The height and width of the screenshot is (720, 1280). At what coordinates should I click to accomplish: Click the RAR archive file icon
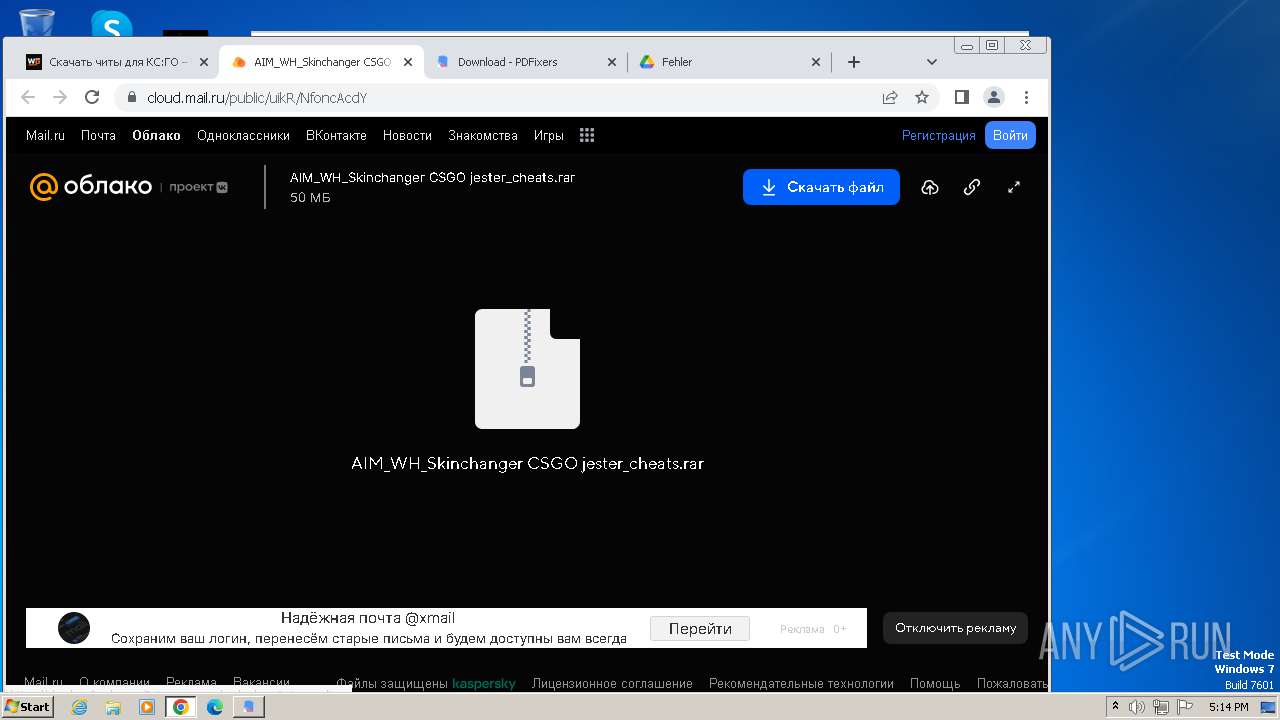527,369
